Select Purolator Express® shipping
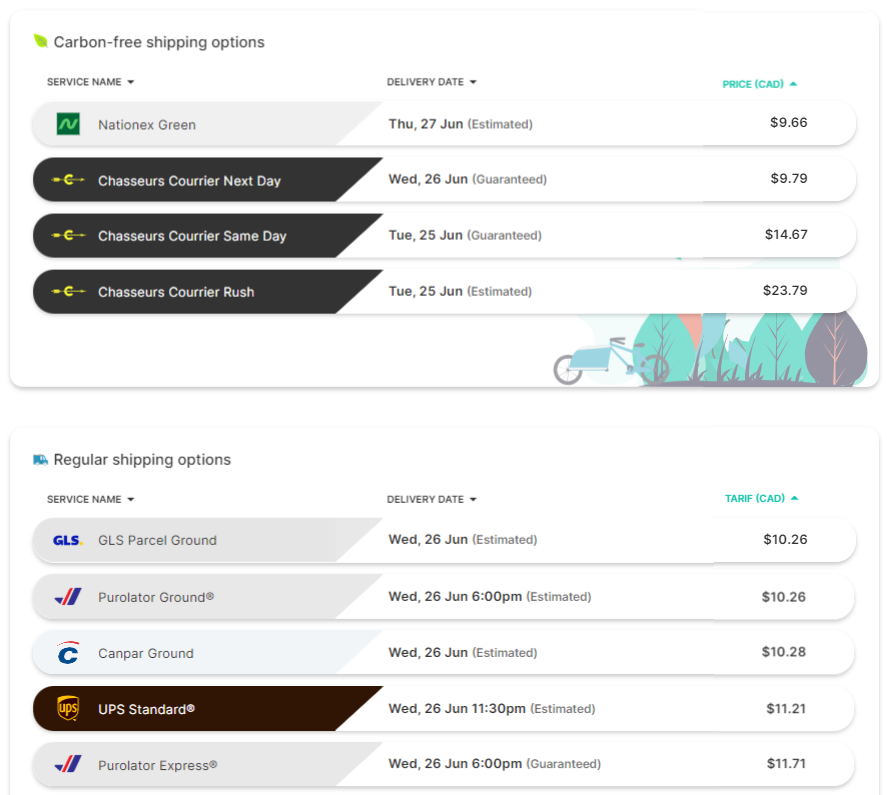 pyautogui.click(x=444, y=764)
